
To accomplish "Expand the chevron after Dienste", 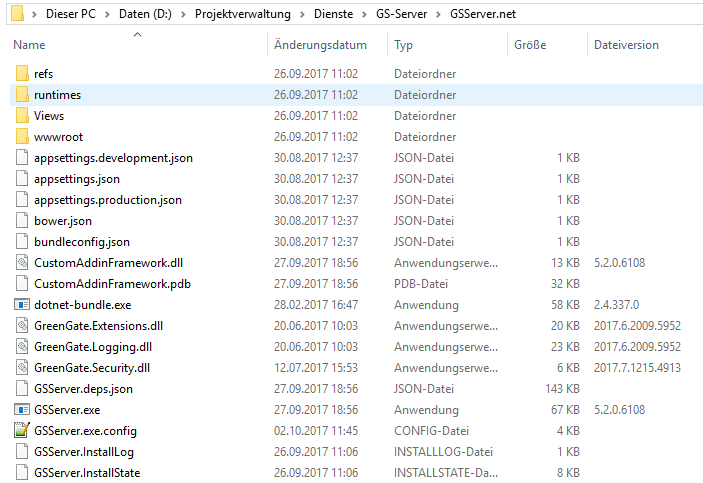I will 364,14.
